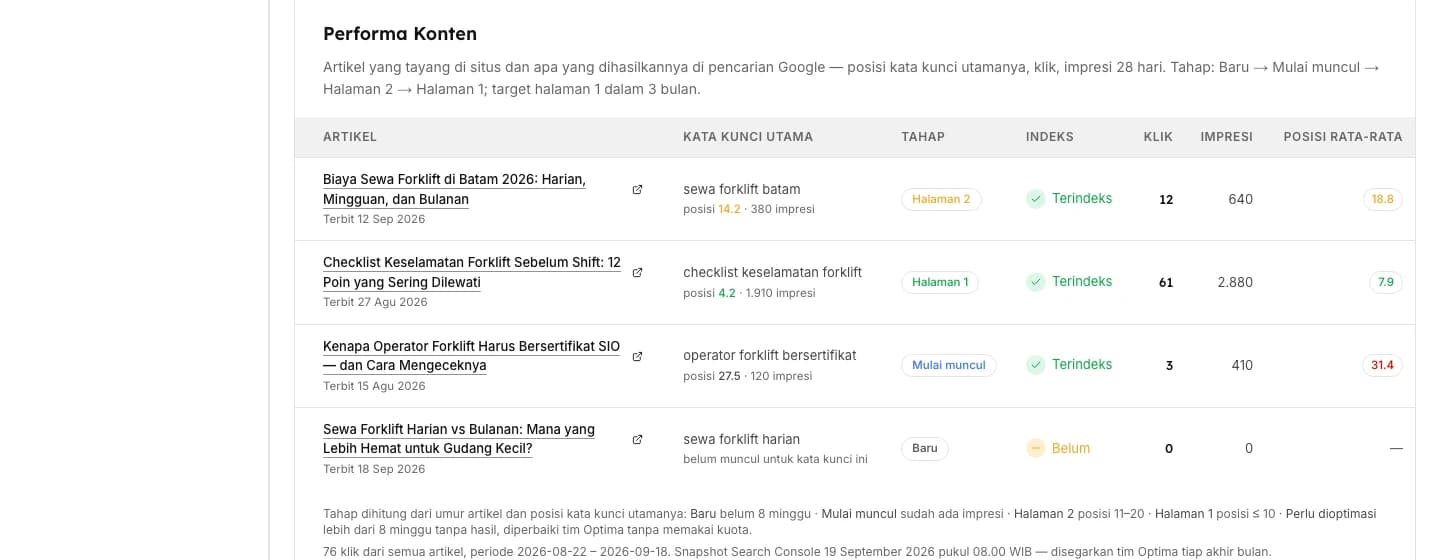This screenshot has height=560, width=1440.
Task: Click green check icon in operator forklift bersertifikat row
Action: pos(1036,365)
